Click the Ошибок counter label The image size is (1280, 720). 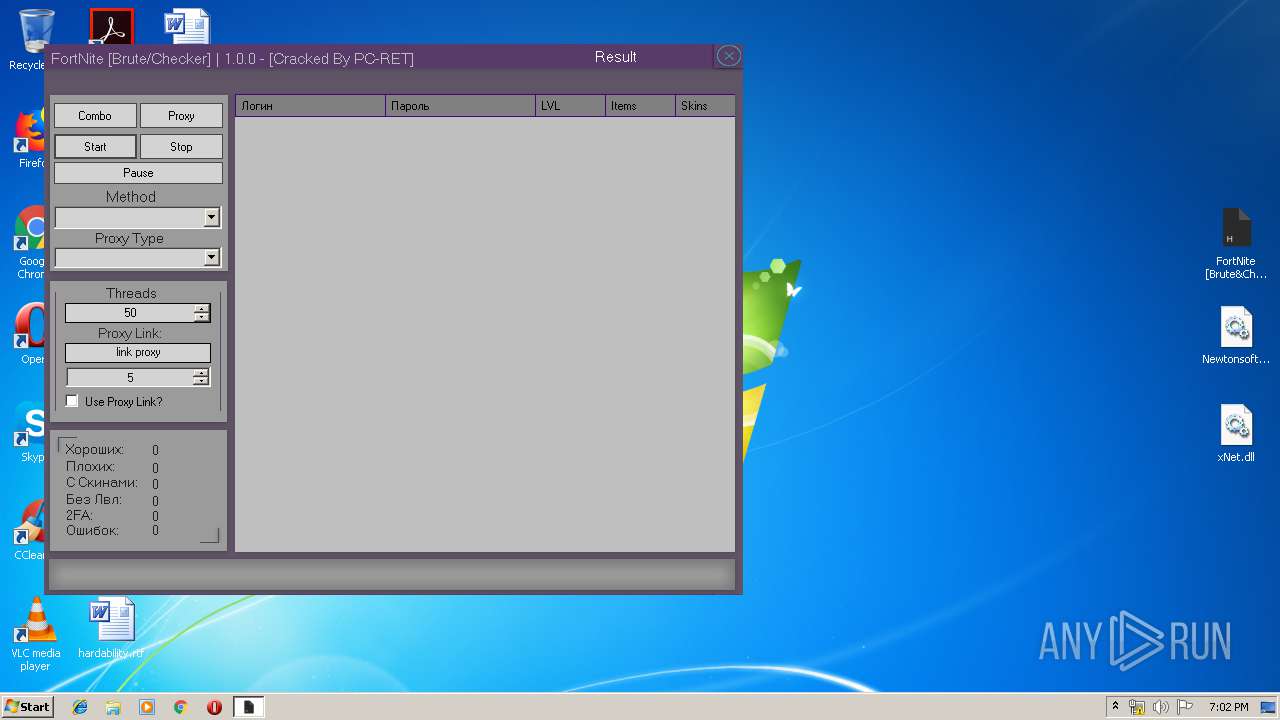pyautogui.click(x=92, y=531)
